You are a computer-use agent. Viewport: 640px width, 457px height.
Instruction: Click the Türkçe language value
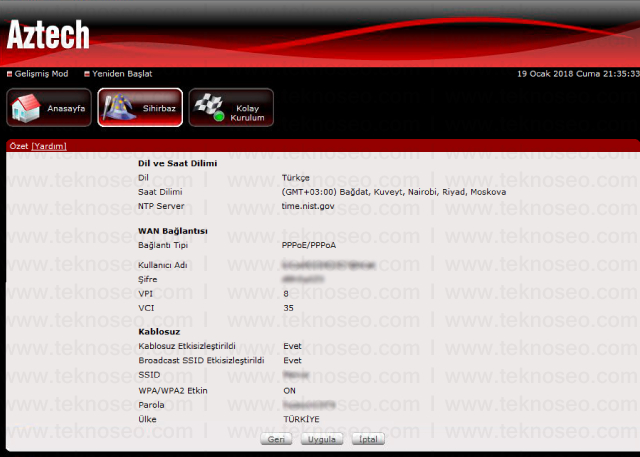click(x=296, y=178)
